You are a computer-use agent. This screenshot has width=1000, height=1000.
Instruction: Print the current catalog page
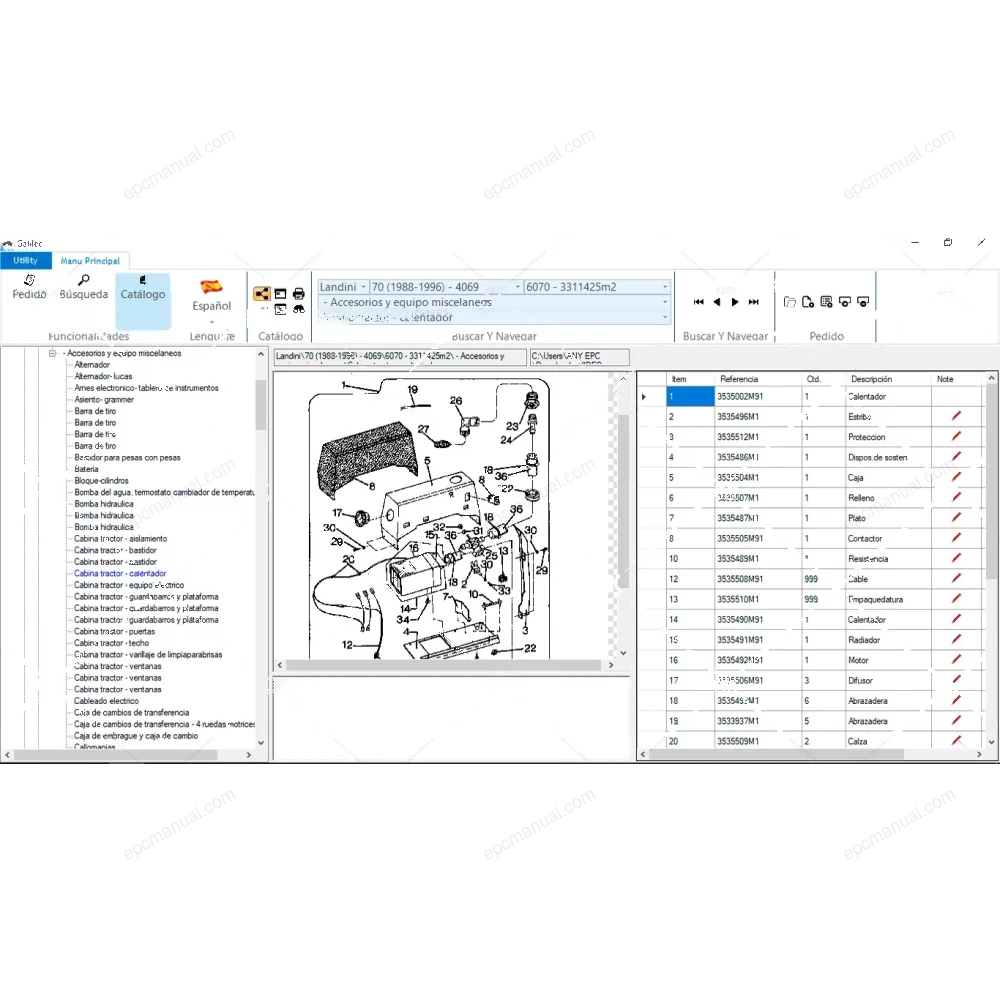point(298,294)
